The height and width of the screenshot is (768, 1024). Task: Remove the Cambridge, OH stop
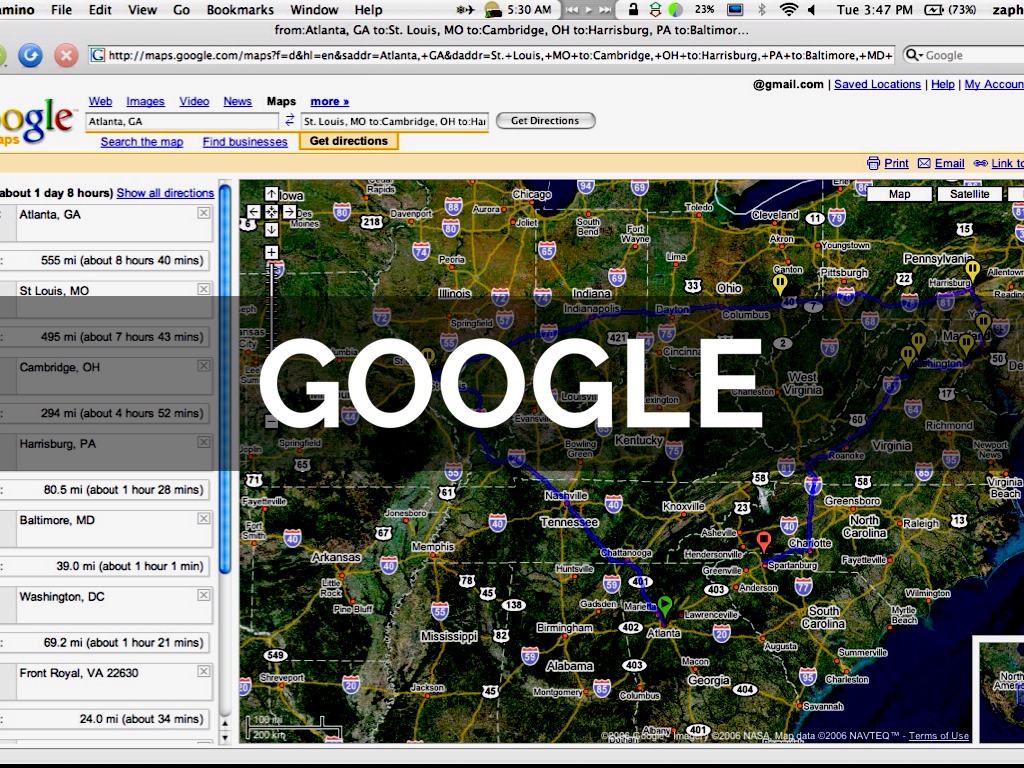(204, 366)
